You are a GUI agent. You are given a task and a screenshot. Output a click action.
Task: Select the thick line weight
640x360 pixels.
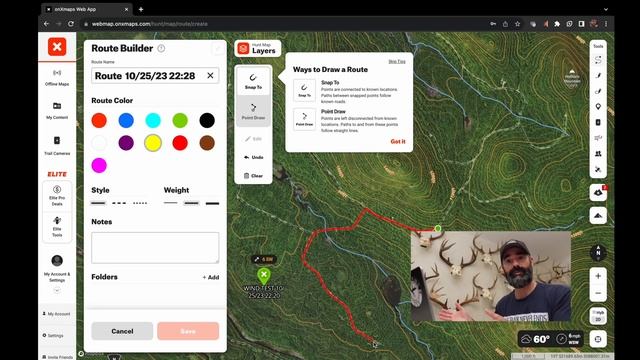(x=212, y=203)
